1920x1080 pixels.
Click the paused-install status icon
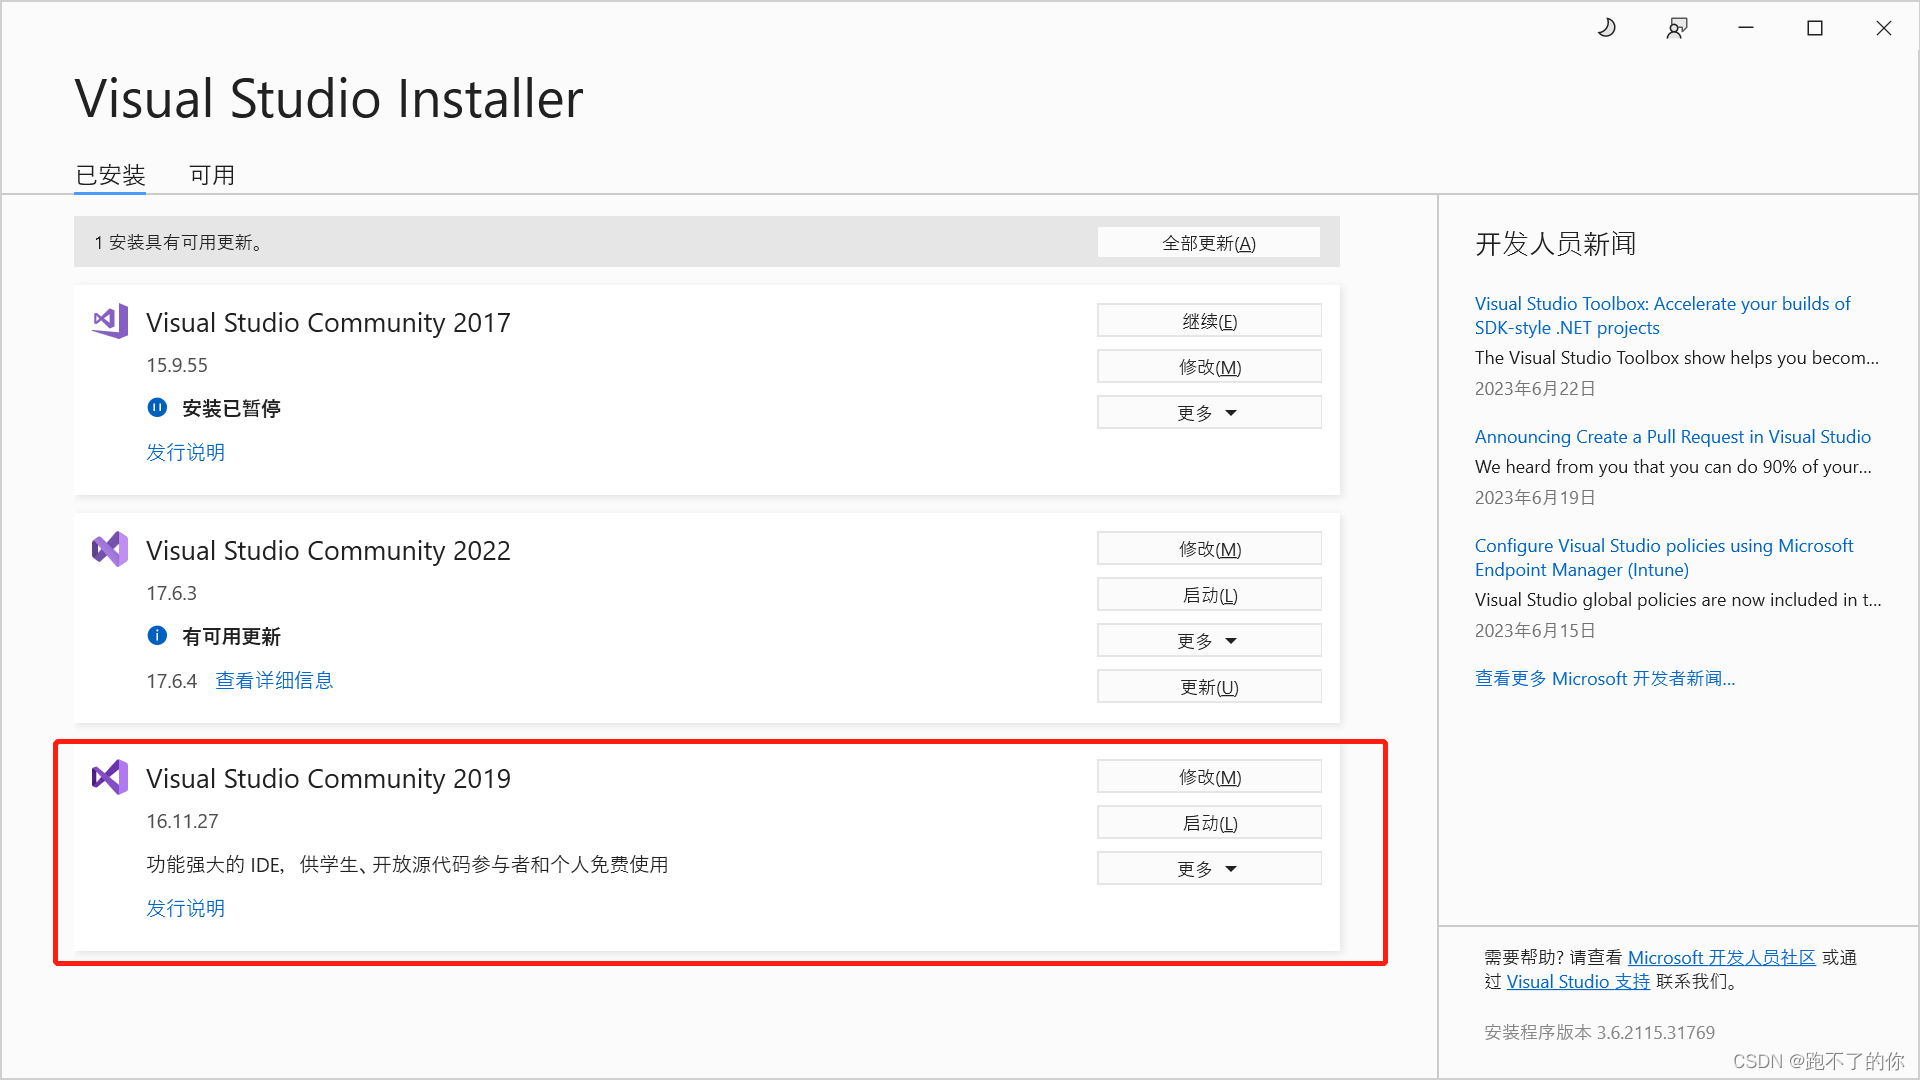(157, 407)
